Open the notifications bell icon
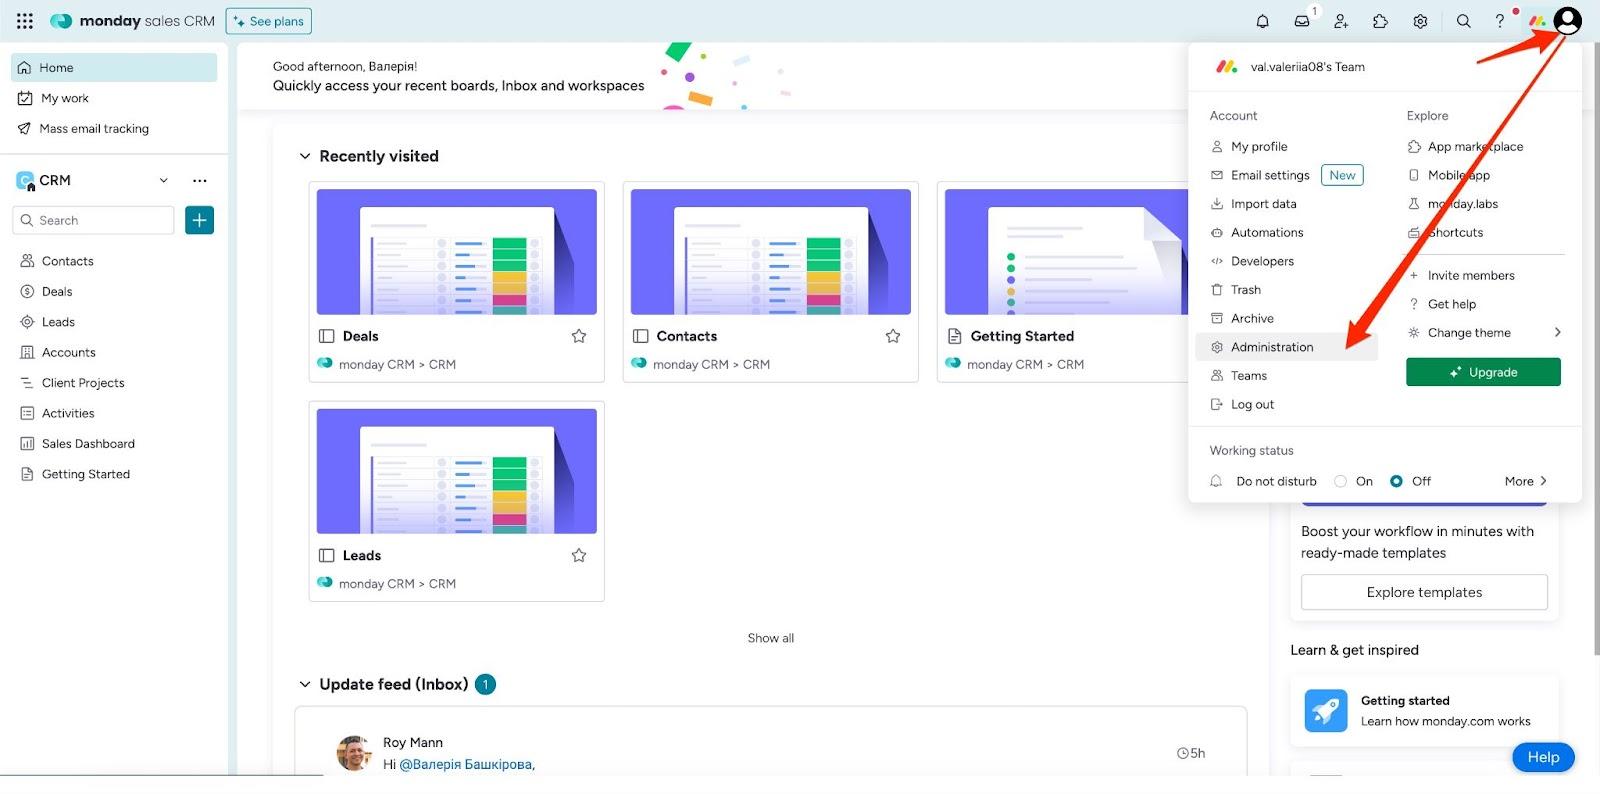 1262,21
